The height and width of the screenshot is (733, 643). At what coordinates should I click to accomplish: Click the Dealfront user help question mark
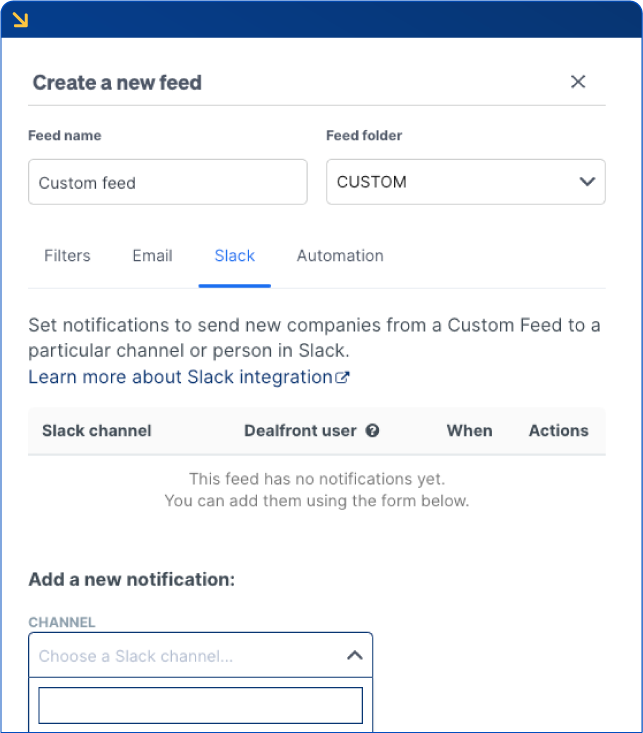click(373, 431)
